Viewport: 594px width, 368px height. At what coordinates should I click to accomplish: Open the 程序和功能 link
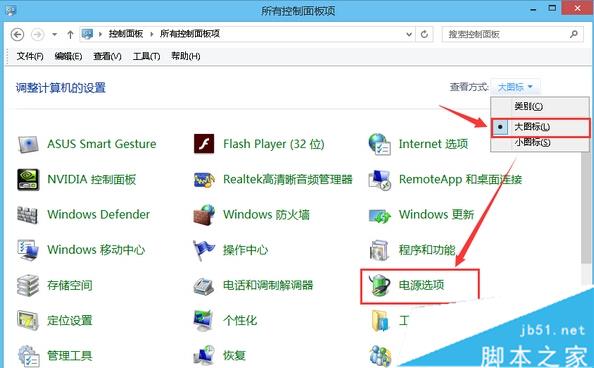pyautogui.click(x=427, y=250)
